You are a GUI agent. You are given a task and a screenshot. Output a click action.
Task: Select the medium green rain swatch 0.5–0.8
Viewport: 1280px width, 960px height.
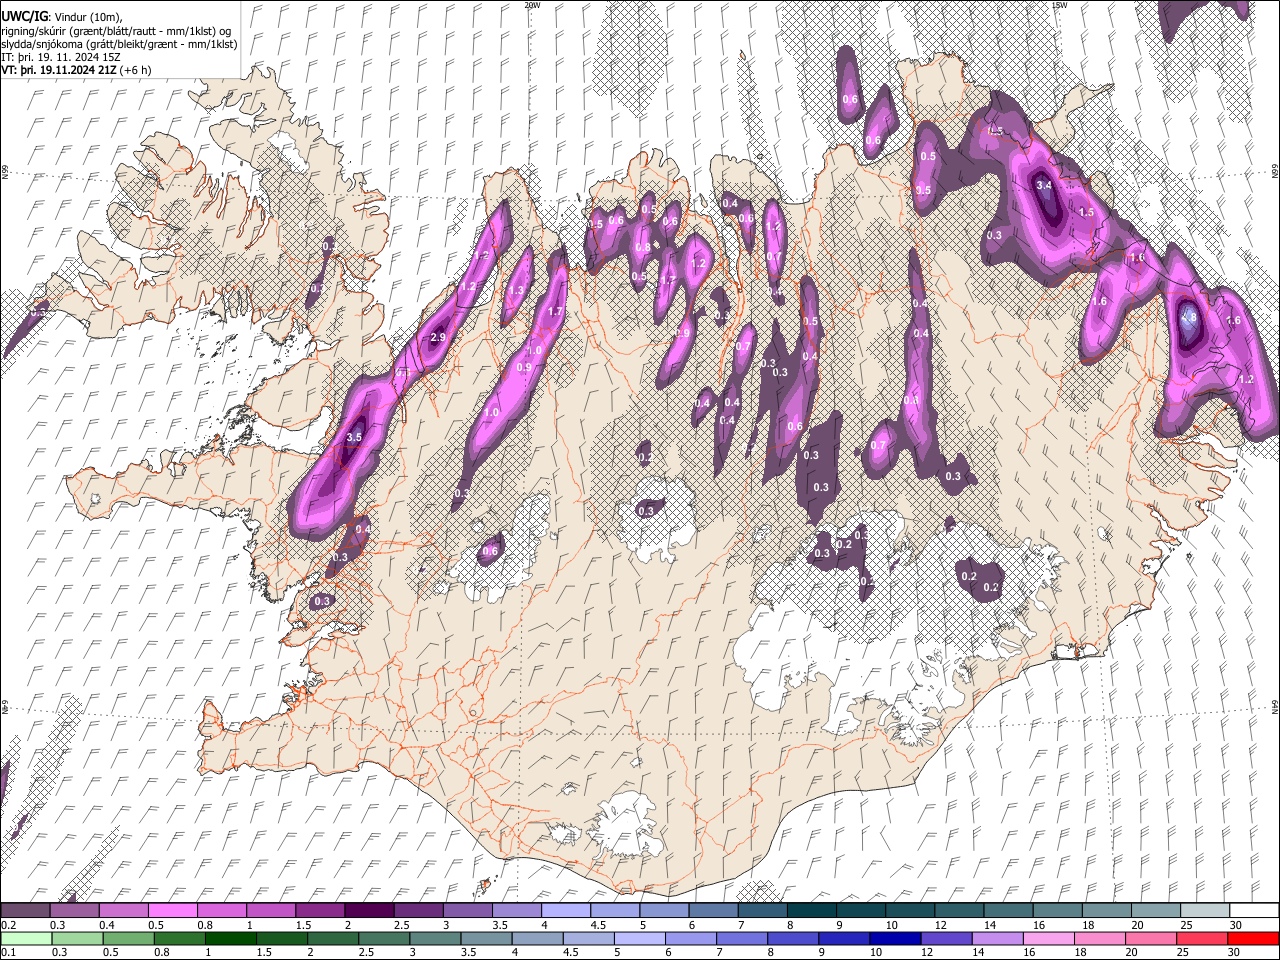(128, 938)
